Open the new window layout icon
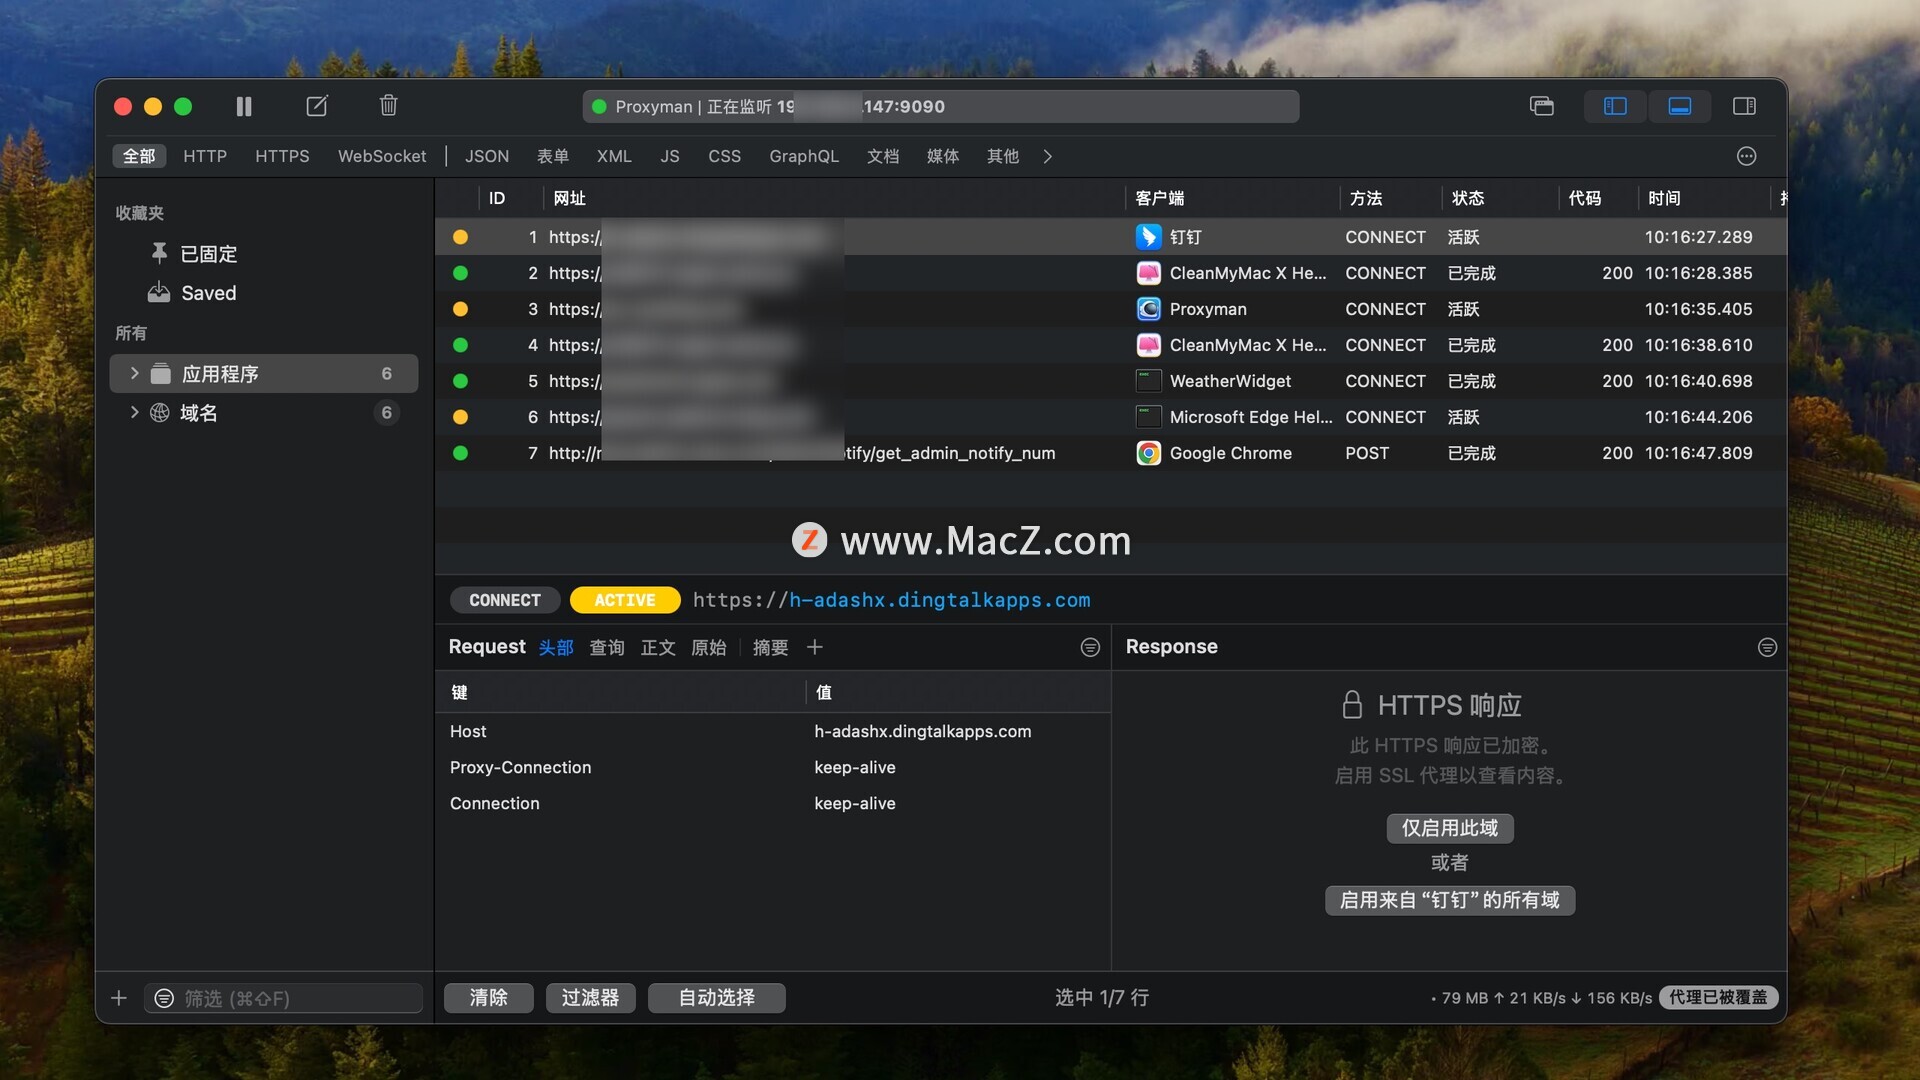The height and width of the screenshot is (1080, 1920). 1541,106
